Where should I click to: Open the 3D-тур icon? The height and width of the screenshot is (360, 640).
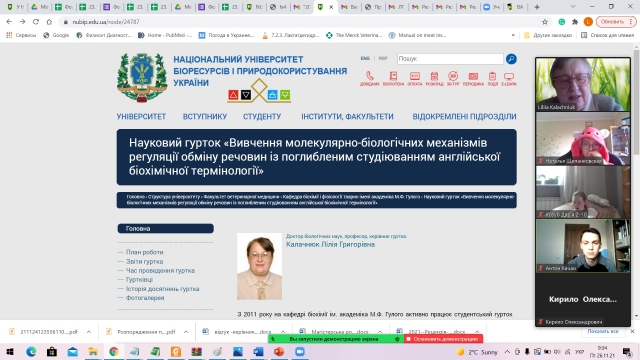point(453,78)
